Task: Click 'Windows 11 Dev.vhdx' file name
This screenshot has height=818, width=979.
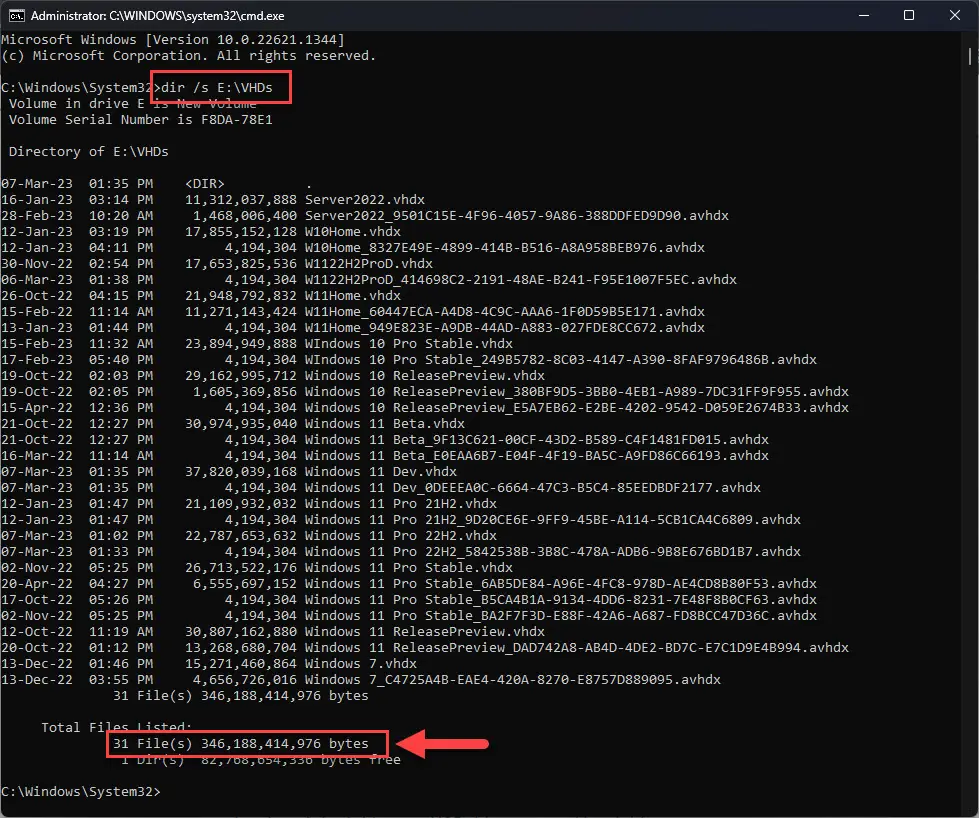Action: click(x=381, y=471)
